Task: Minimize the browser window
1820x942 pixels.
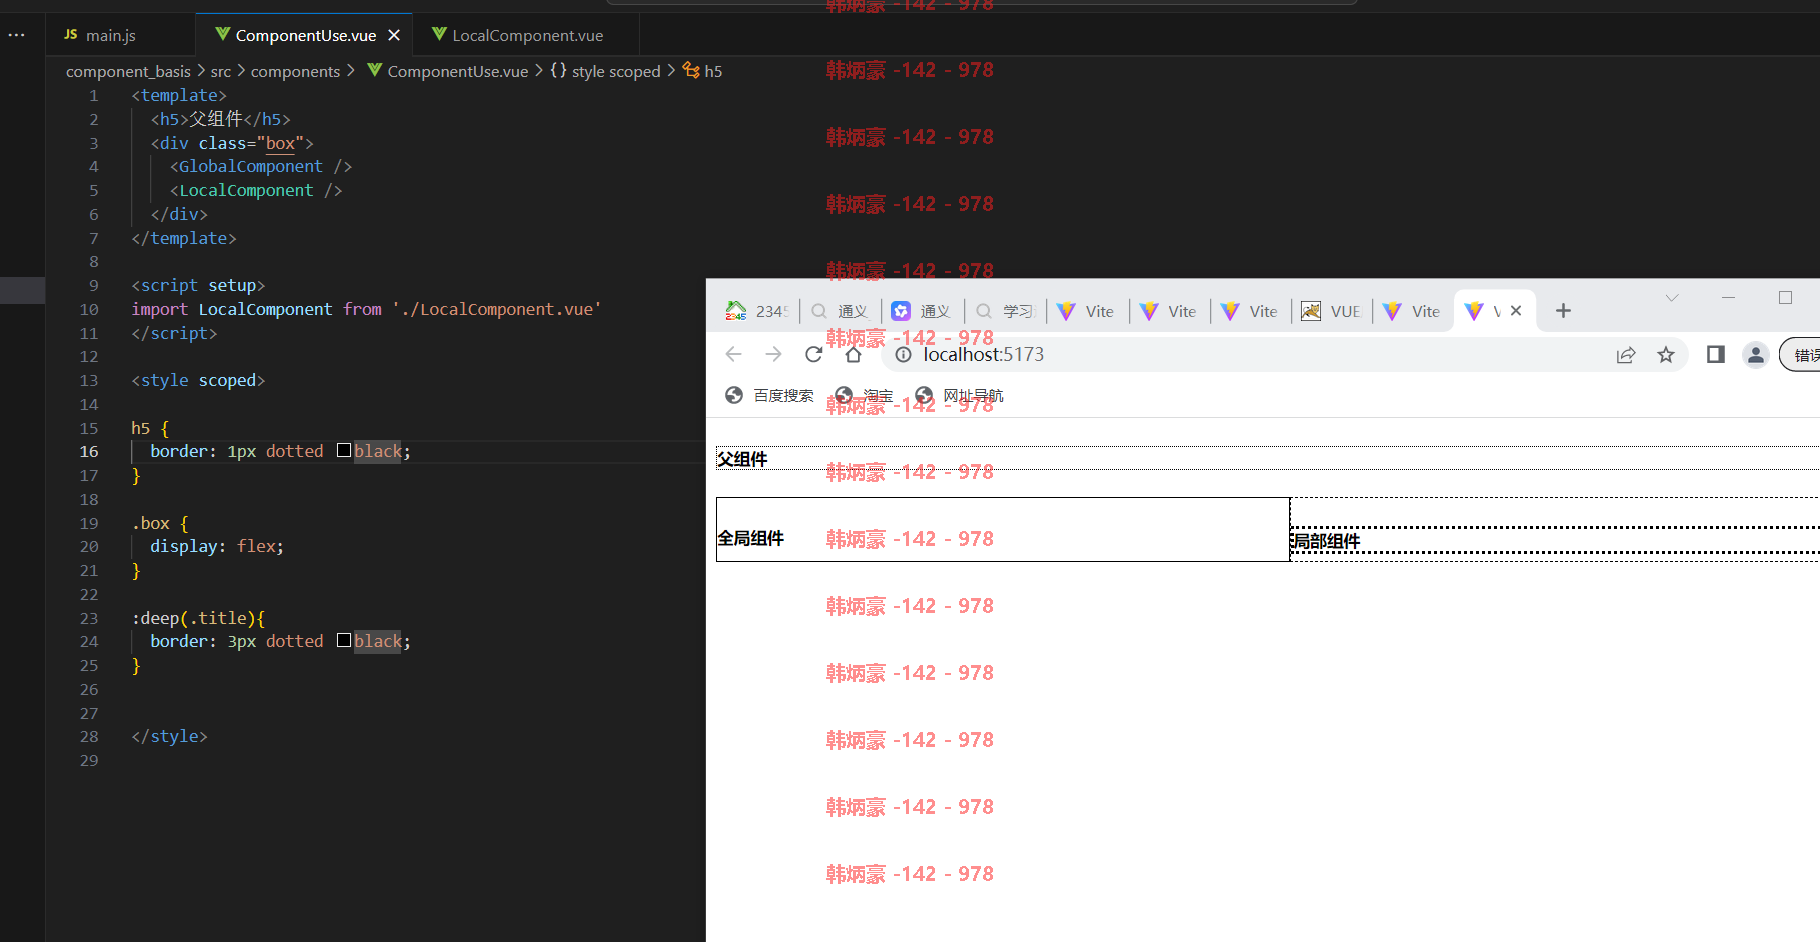Action: pyautogui.click(x=1728, y=298)
